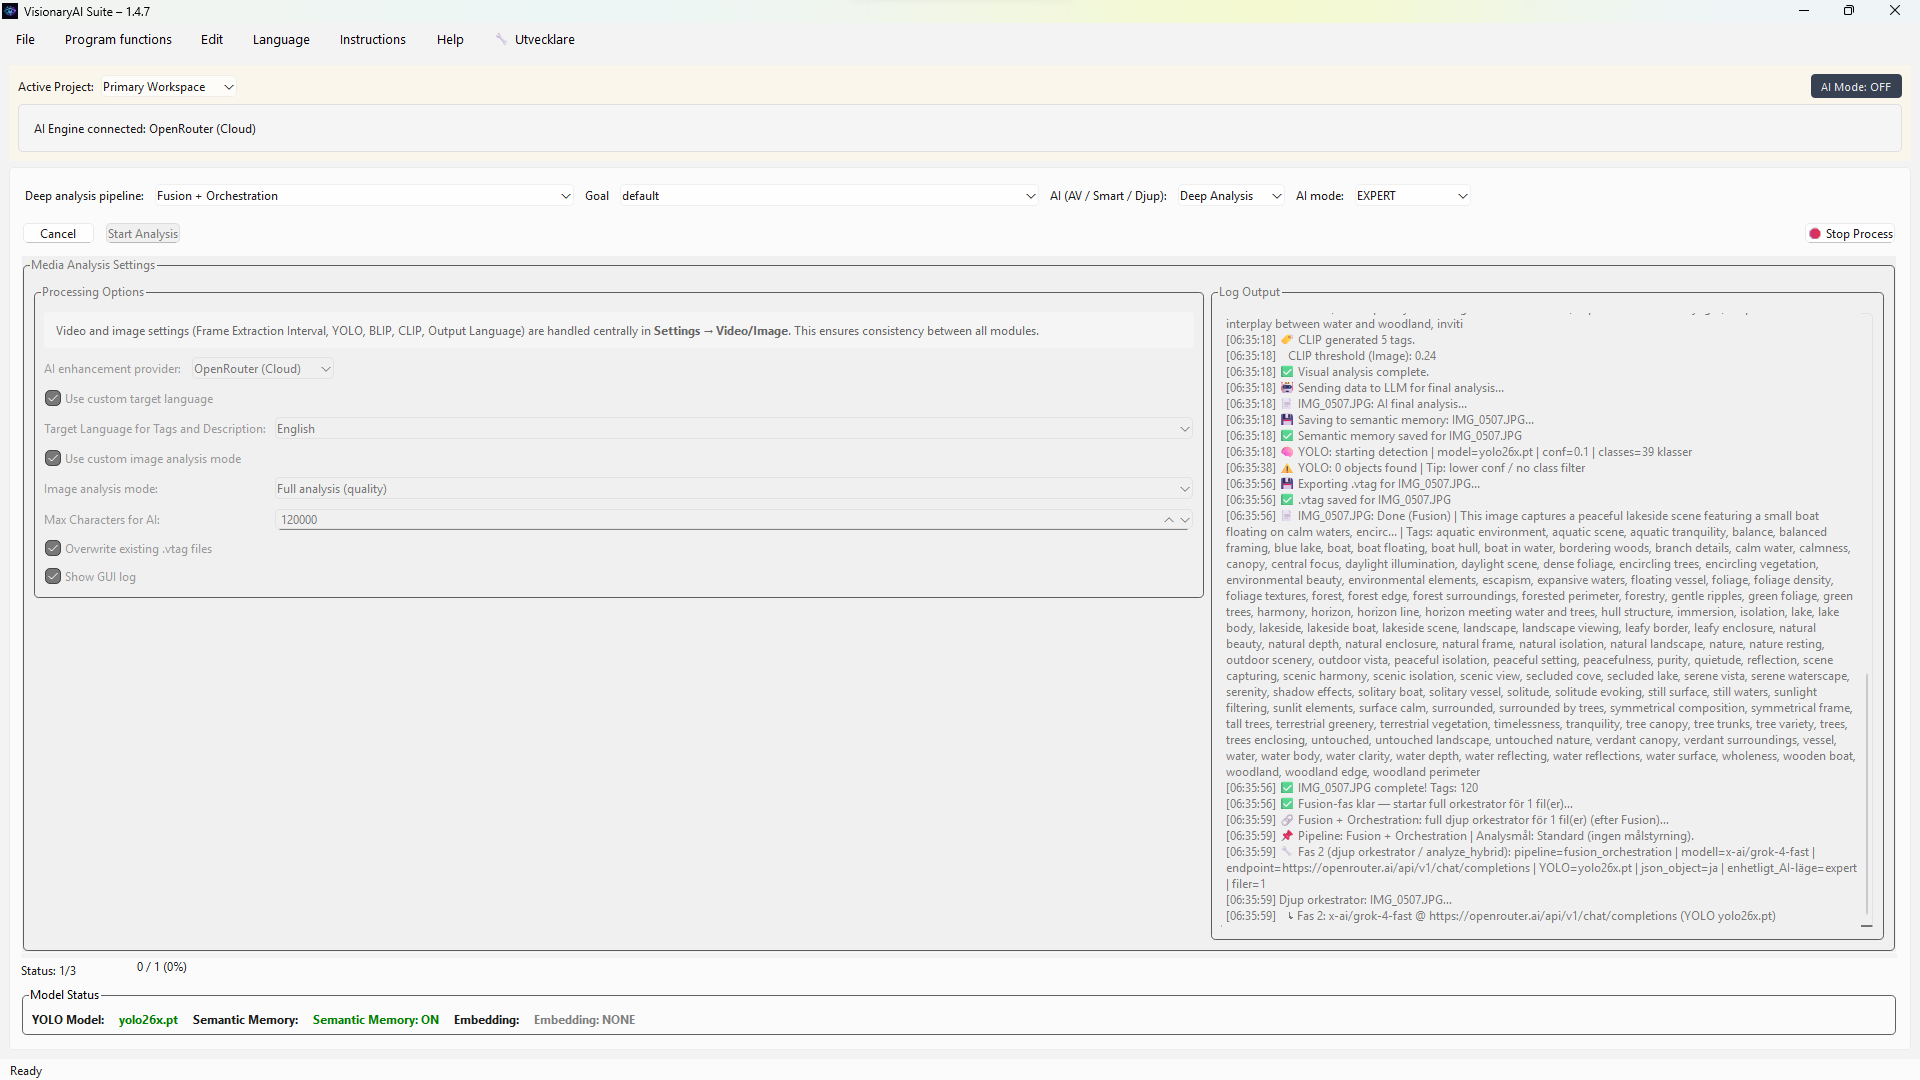Expand the Image analysis mode dropdown
Image resolution: width=1920 pixels, height=1080 pixels.
pos(733,489)
